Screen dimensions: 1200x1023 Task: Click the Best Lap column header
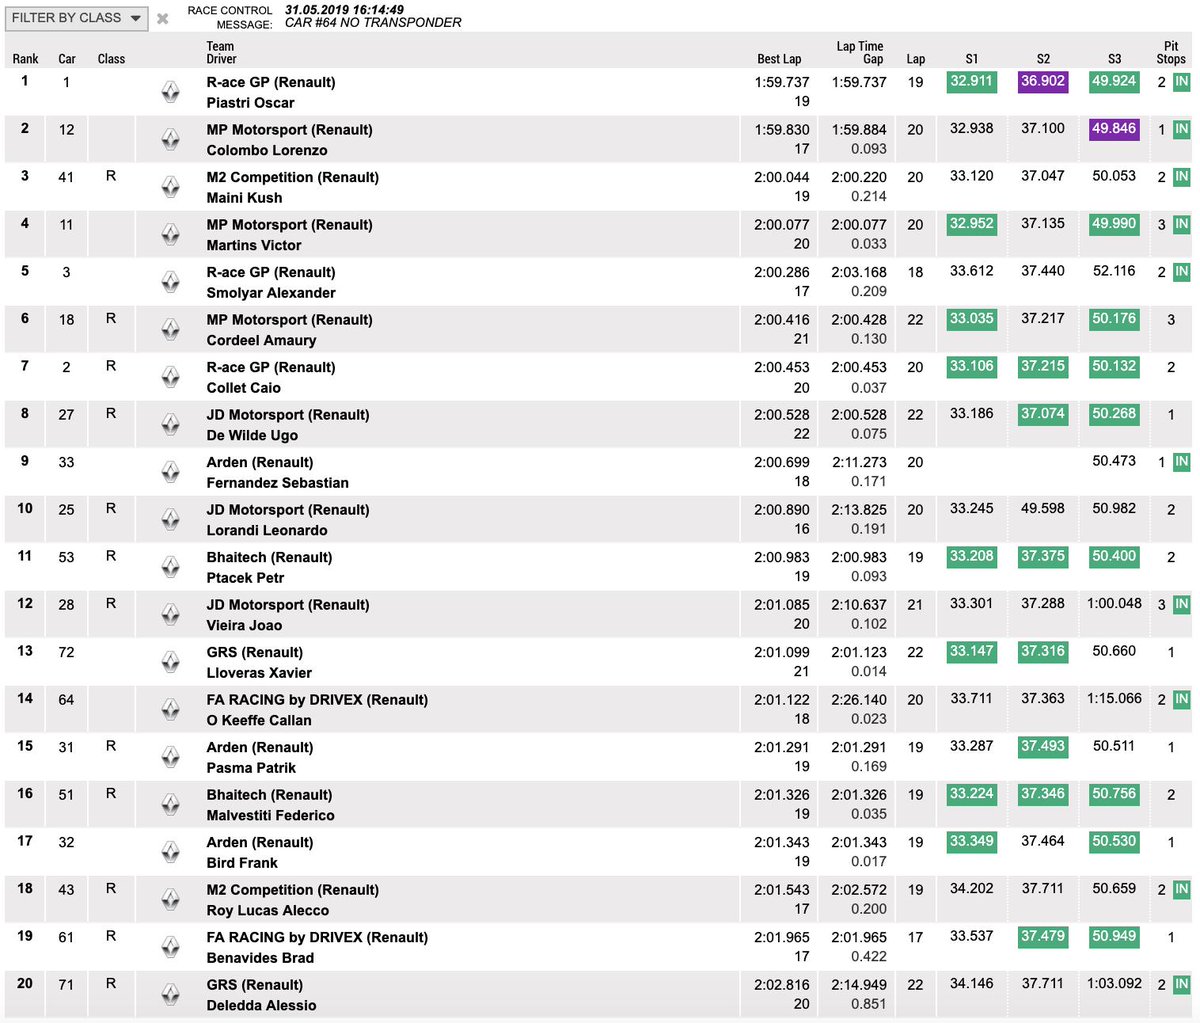tap(779, 59)
